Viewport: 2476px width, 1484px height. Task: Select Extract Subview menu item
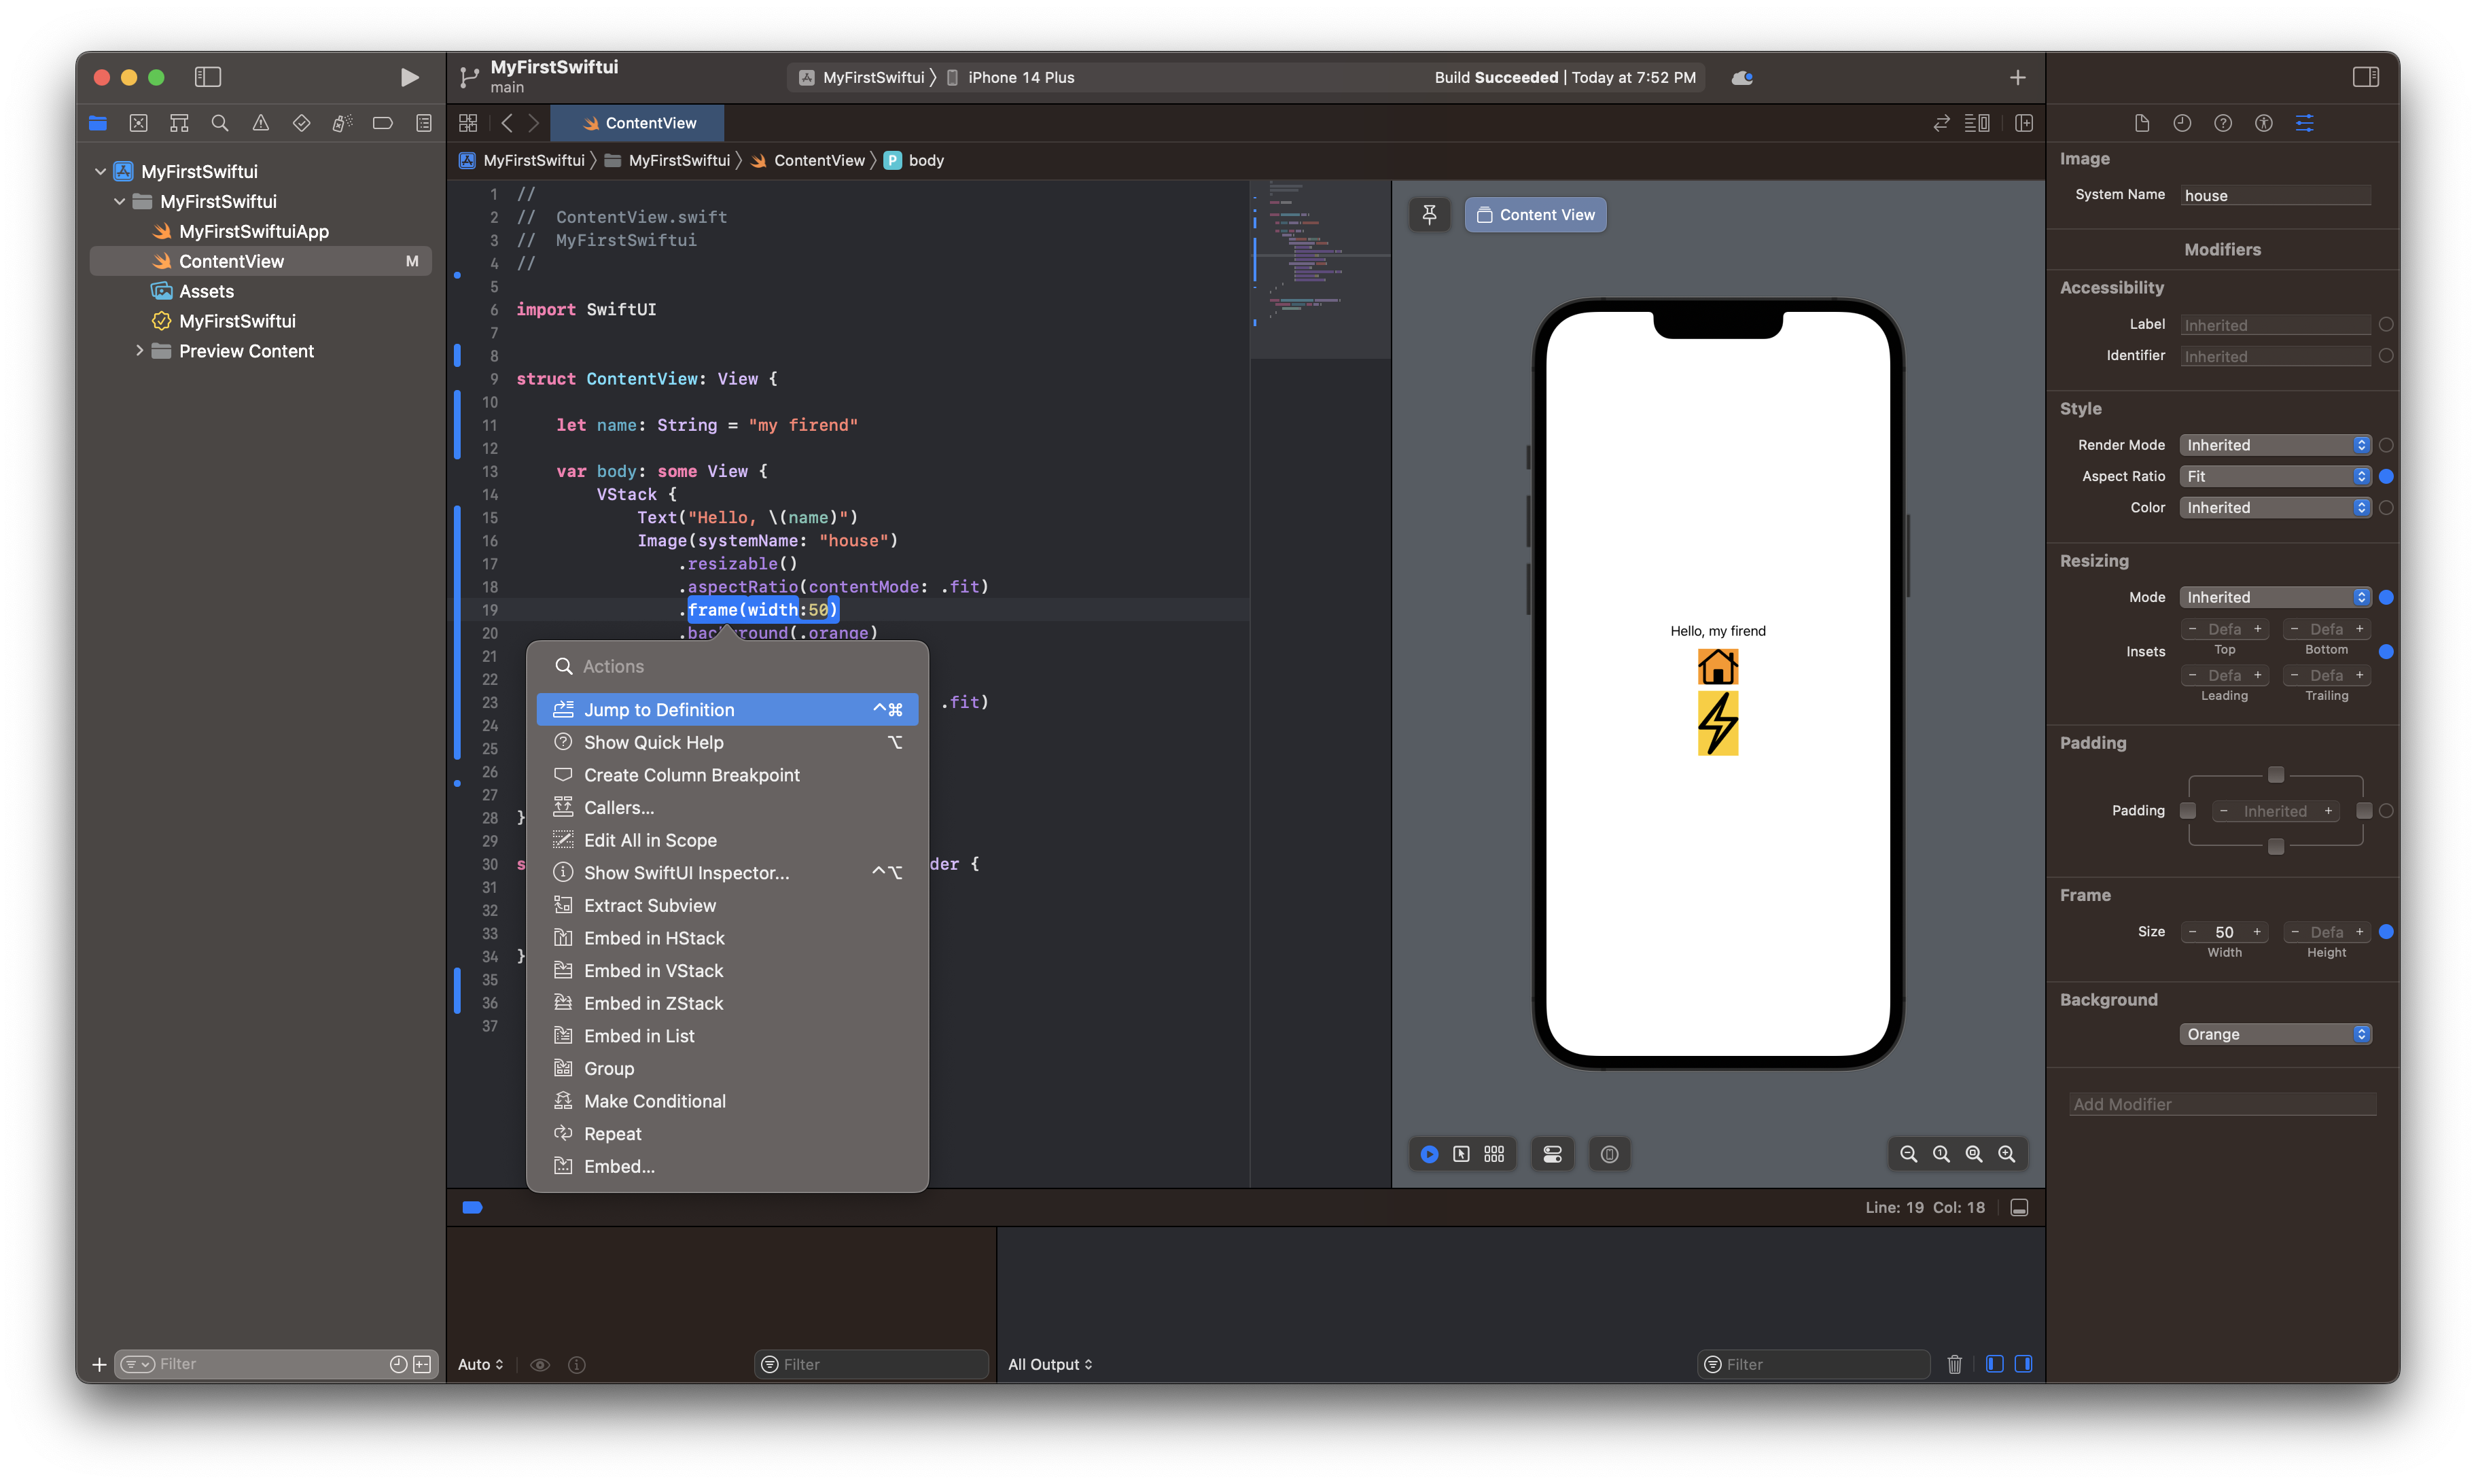pos(650,905)
